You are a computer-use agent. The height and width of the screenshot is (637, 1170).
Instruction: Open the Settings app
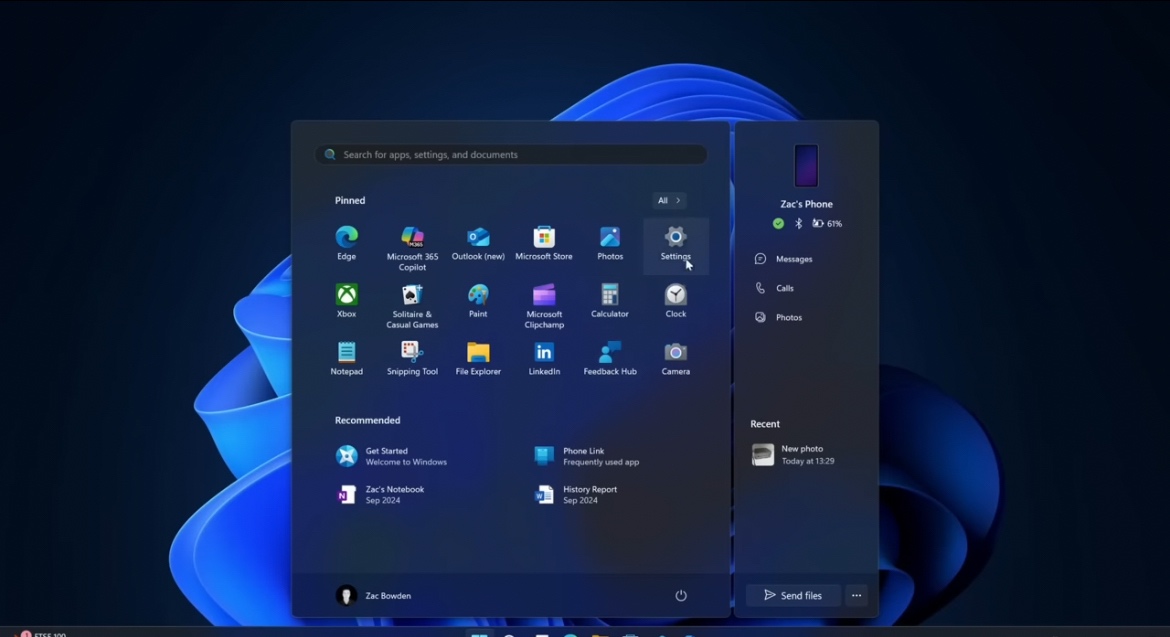click(x=675, y=244)
